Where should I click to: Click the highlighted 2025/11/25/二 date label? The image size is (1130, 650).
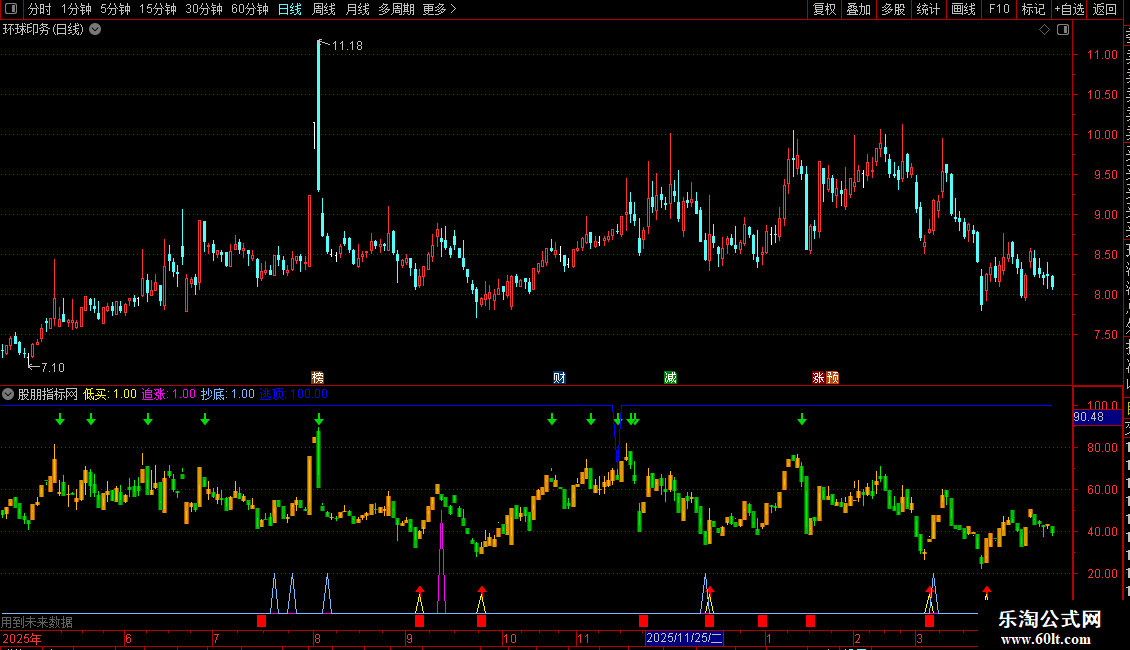(x=684, y=638)
